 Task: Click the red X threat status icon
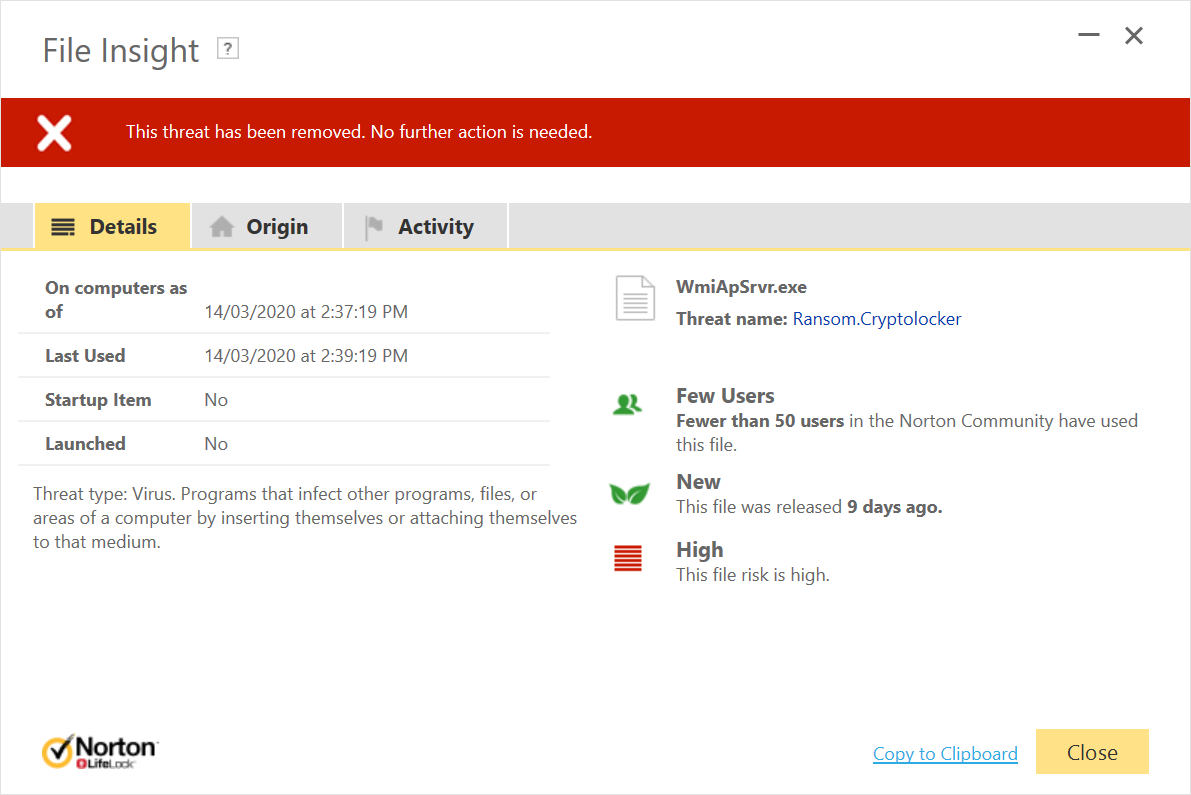click(x=54, y=132)
